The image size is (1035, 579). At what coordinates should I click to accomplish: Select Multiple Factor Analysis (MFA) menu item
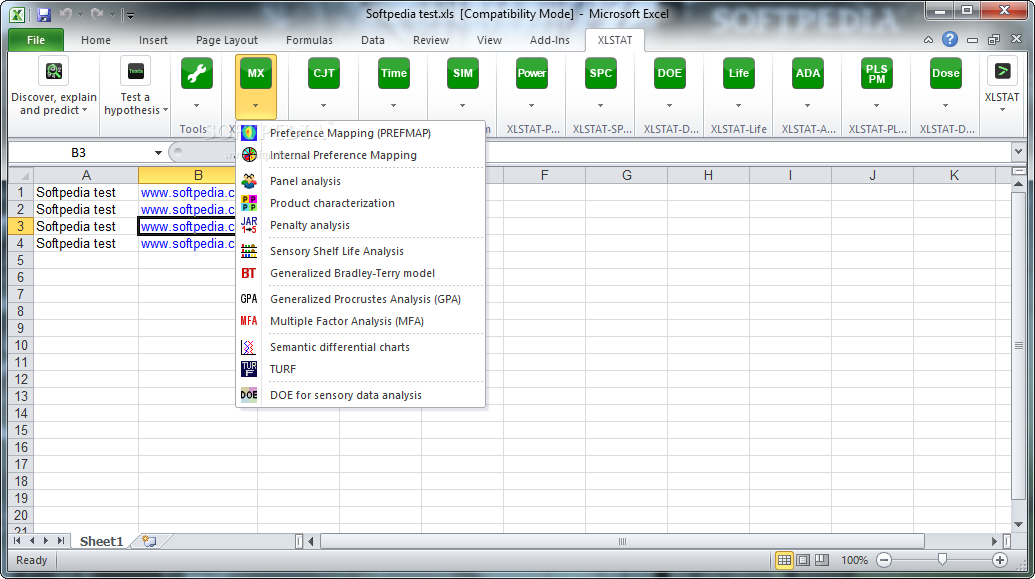[360, 321]
